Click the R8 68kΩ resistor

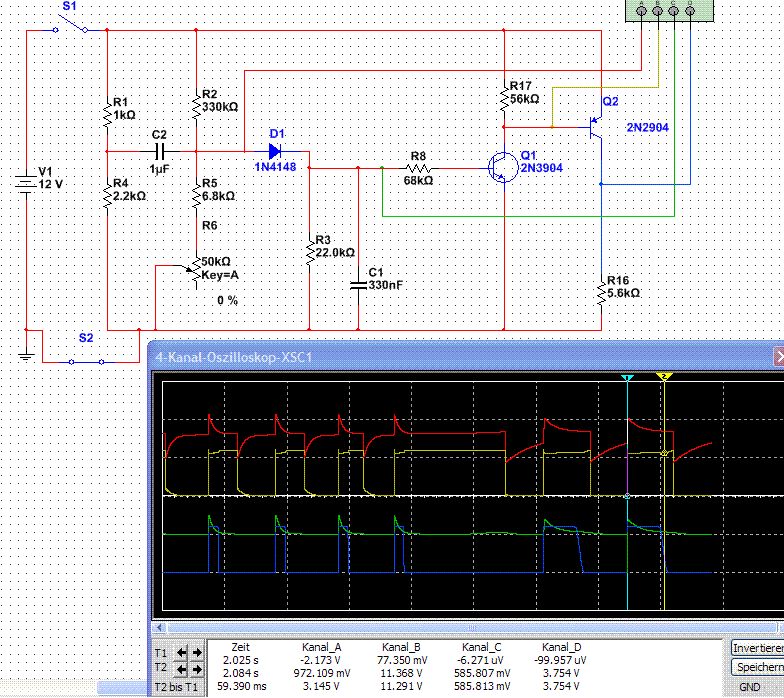(419, 169)
